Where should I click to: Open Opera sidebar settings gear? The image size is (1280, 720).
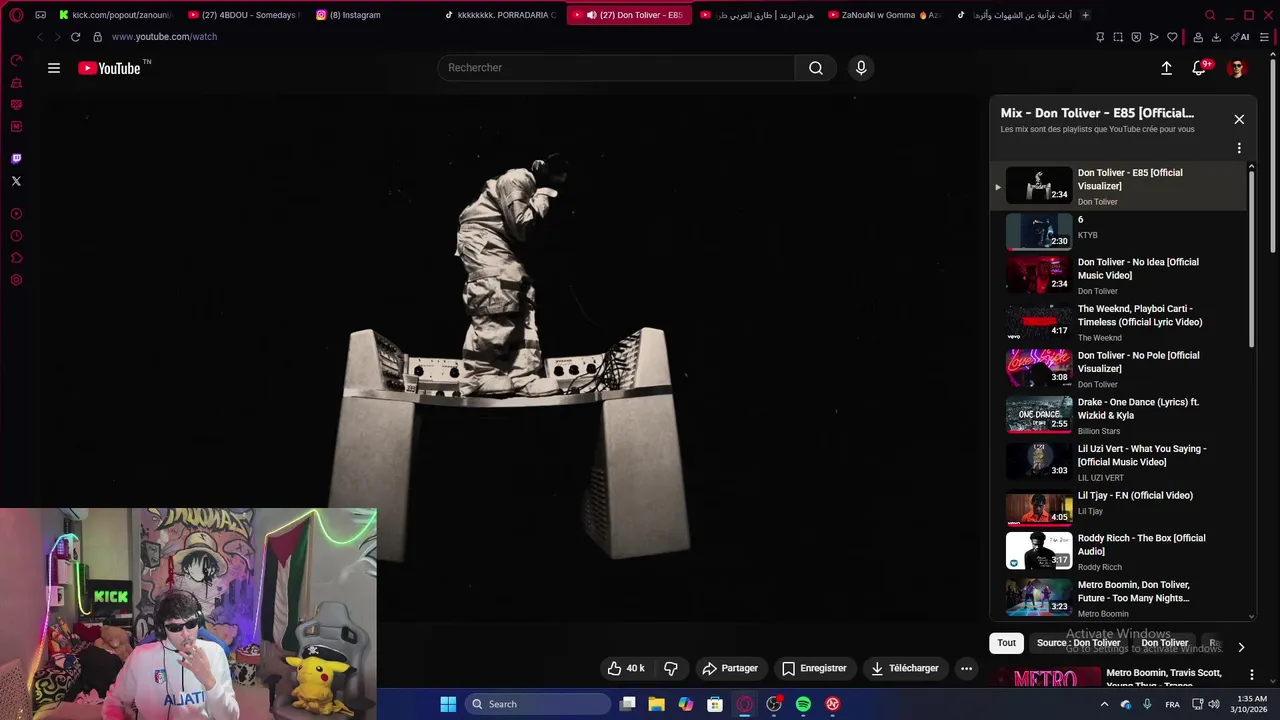click(x=16, y=280)
